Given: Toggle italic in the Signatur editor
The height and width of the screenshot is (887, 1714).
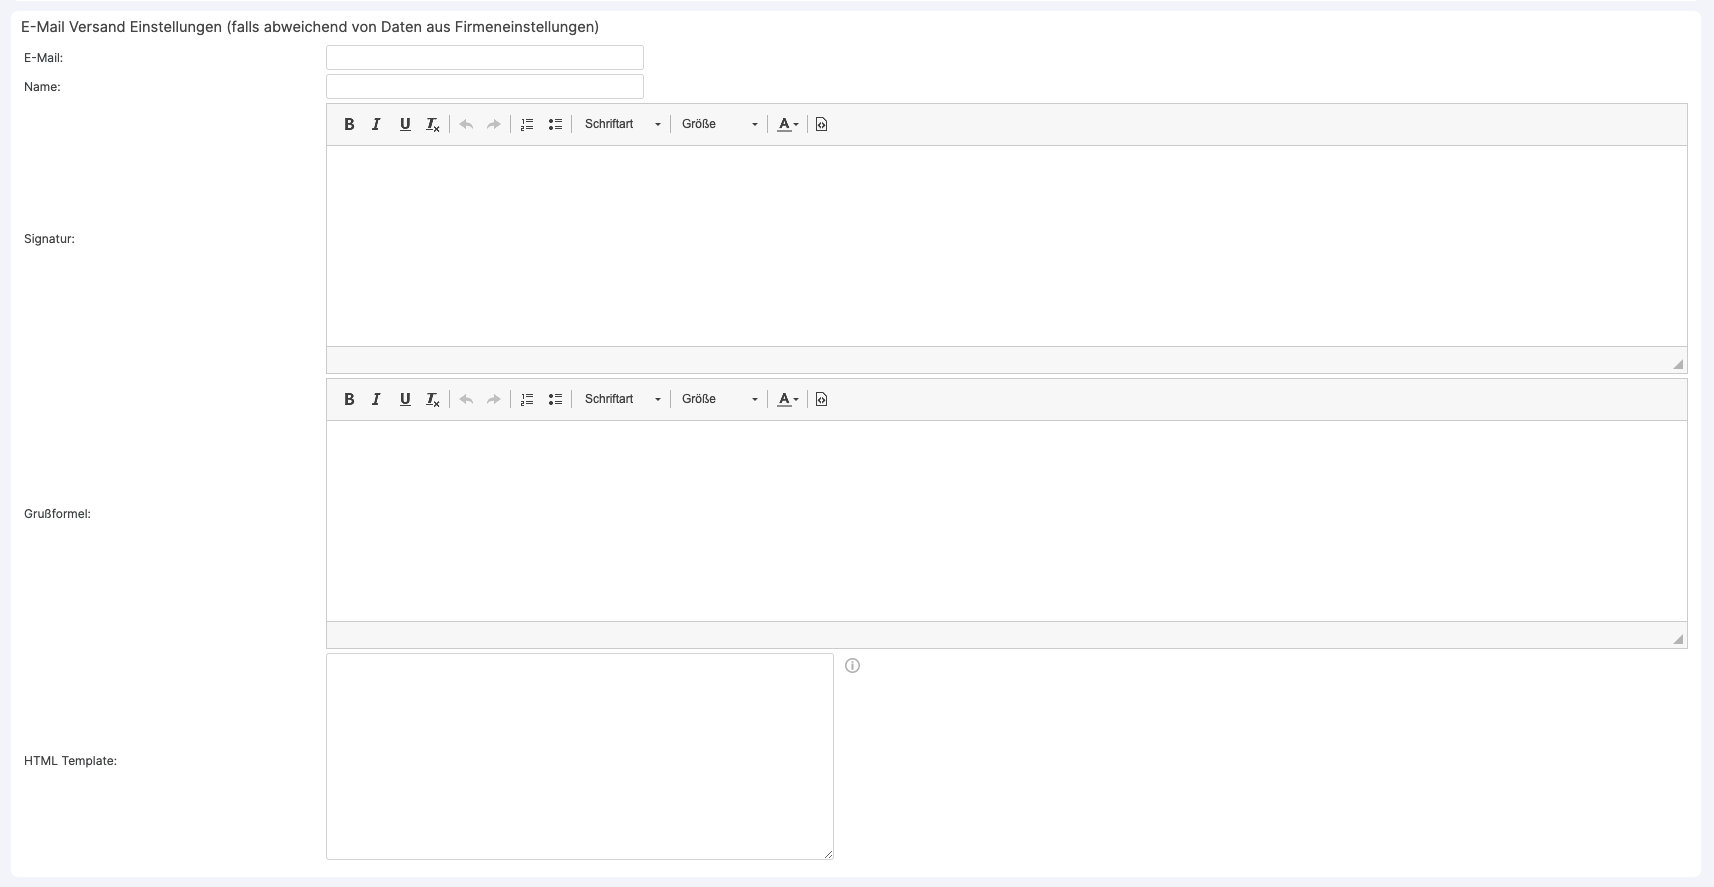Looking at the screenshot, I should pos(376,124).
